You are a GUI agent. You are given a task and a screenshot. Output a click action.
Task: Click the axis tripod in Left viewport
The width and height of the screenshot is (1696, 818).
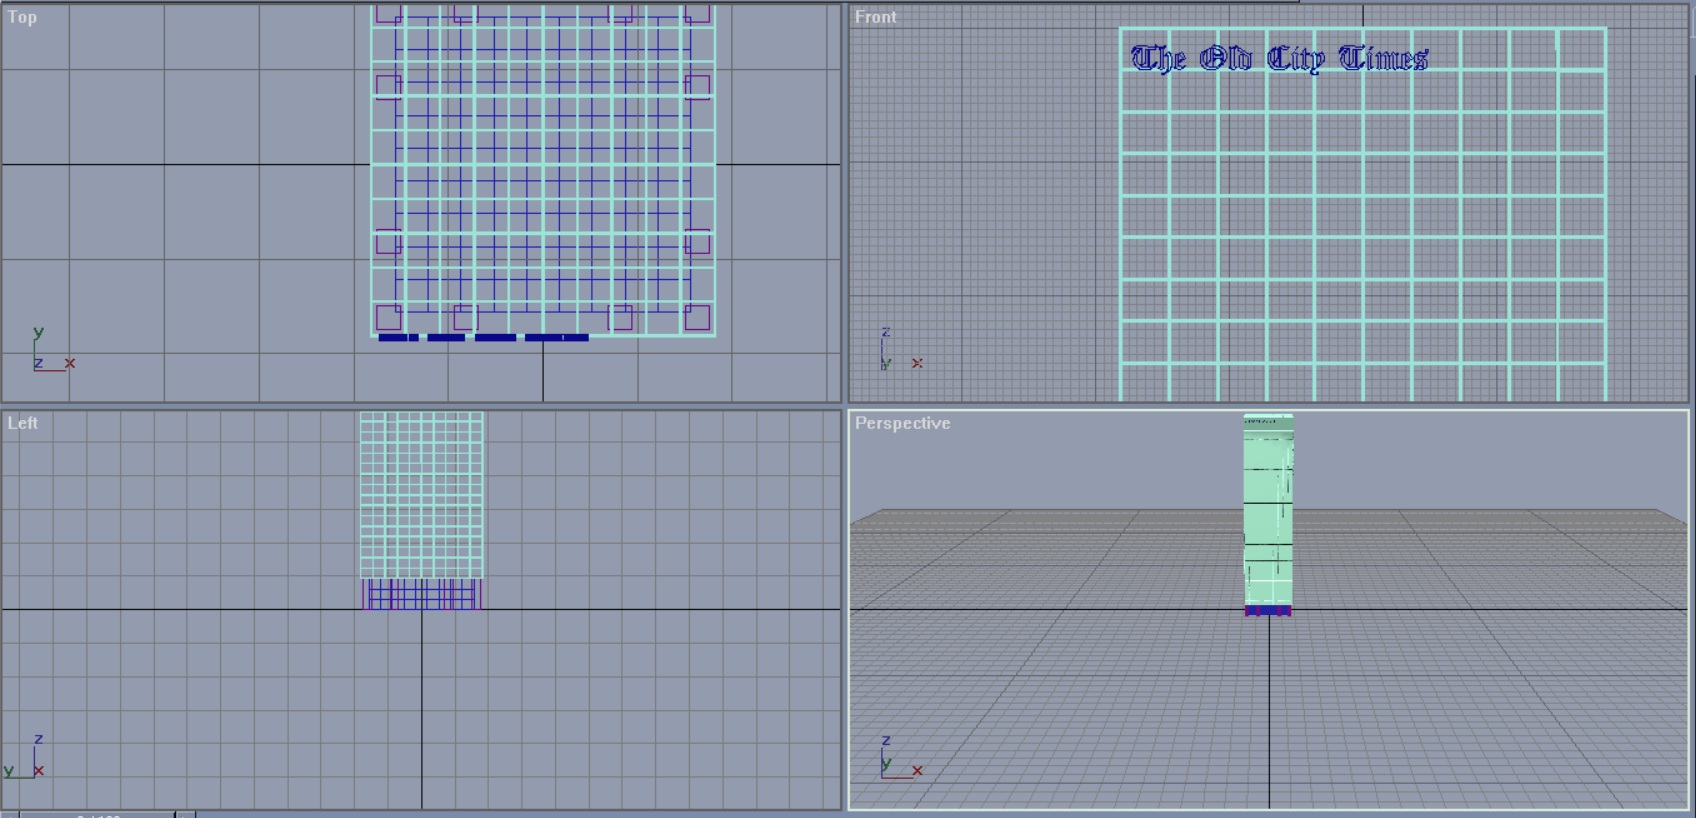25,757
